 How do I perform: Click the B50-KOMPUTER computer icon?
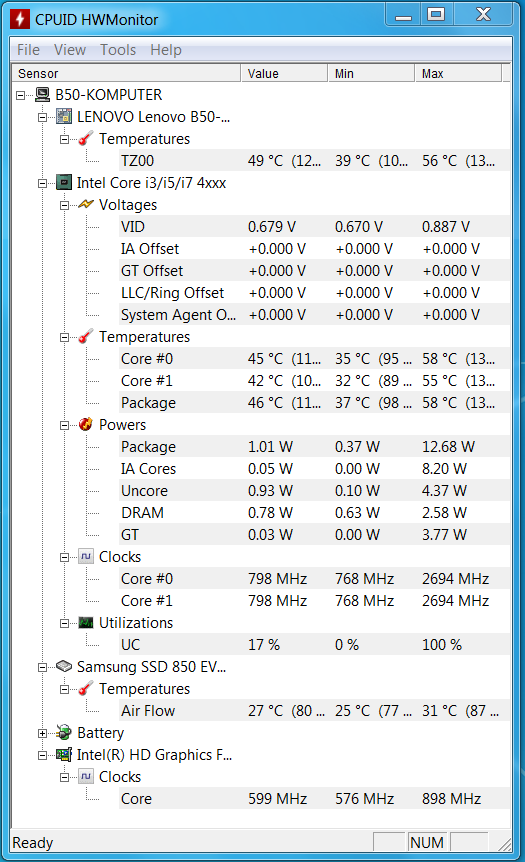(42, 95)
